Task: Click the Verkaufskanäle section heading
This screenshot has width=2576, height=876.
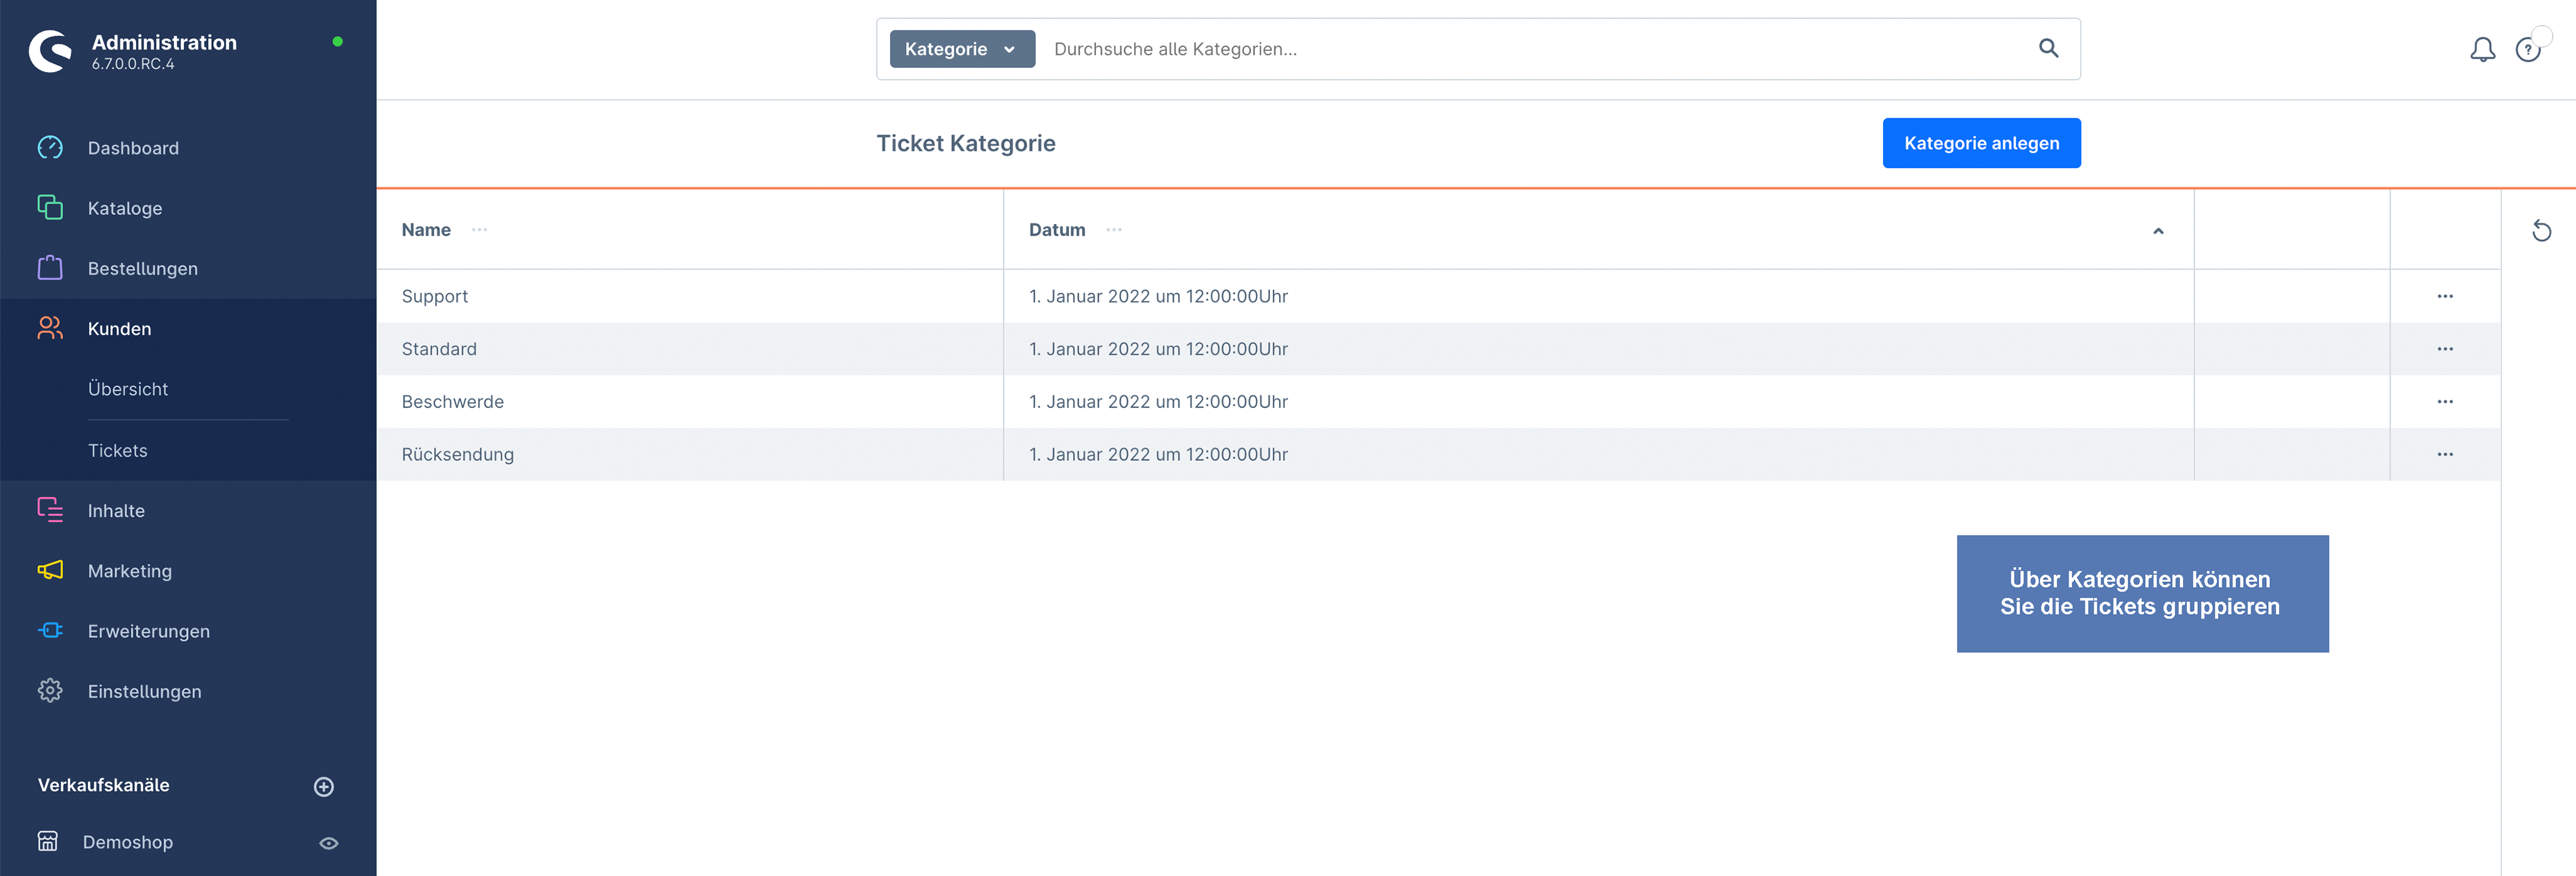Action: pos(104,785)
